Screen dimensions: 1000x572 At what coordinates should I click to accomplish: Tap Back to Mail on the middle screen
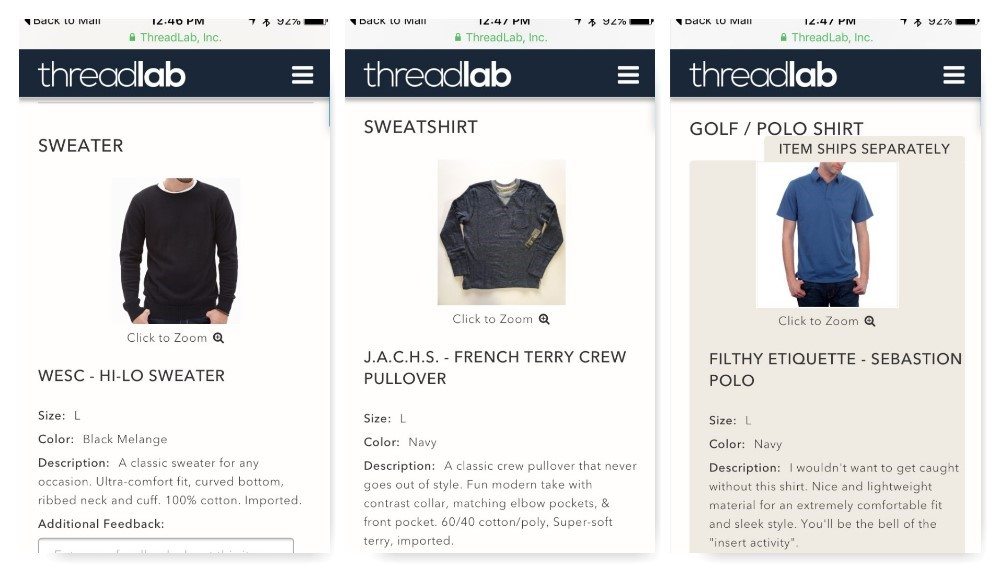[x=388, y=21]
